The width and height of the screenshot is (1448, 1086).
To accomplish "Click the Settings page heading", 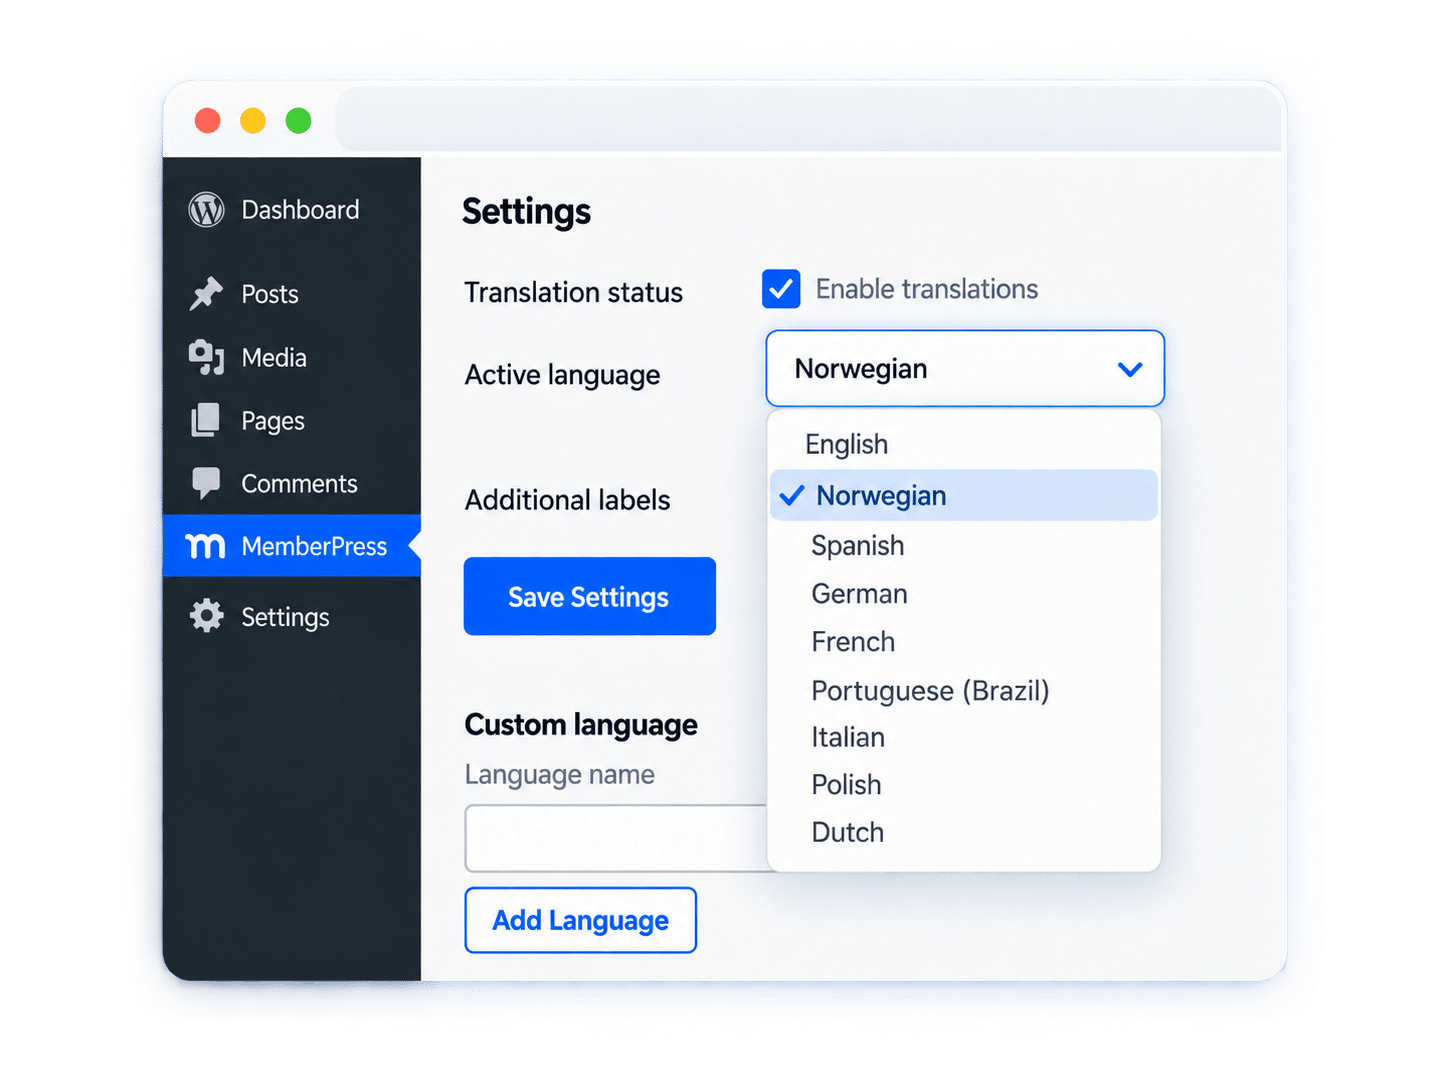I will (x=526, y=212).
